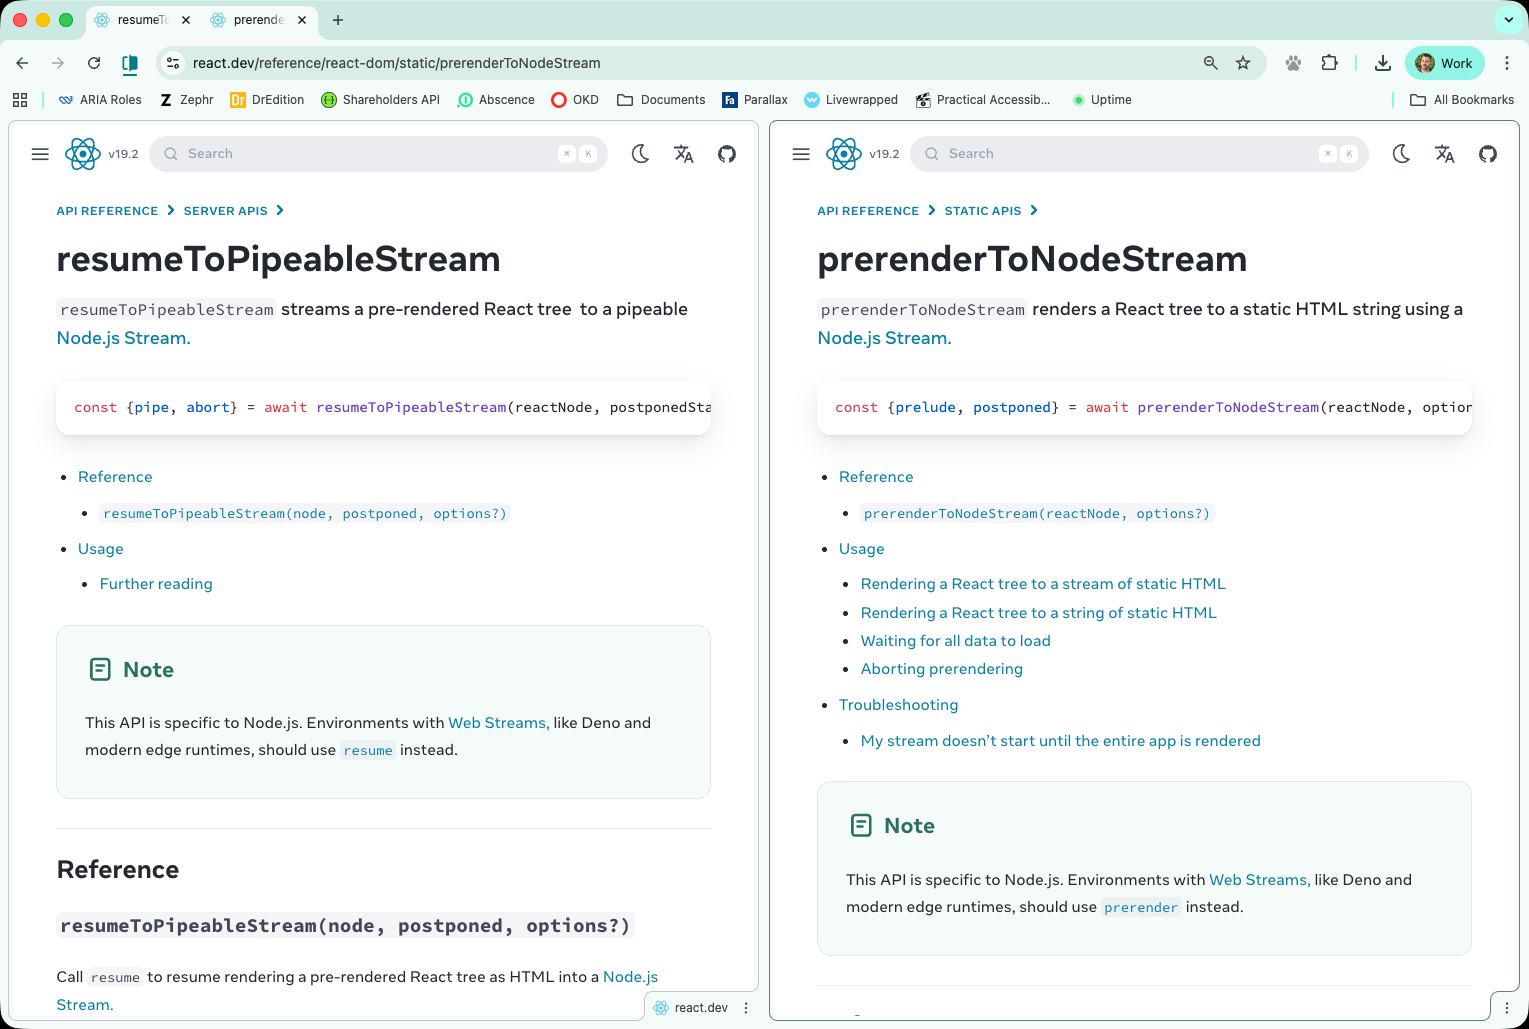Image resolution: width=1529 pixels, height=1029 pixels.
Task: Open the browser Extensions puzzle icon
Action: click(x=1329, y=63)
